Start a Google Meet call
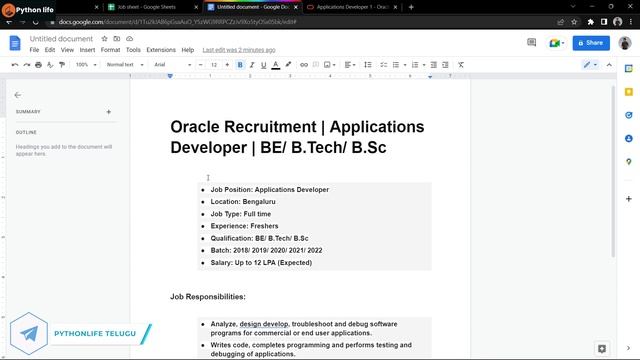 click(x=556, y=43)
